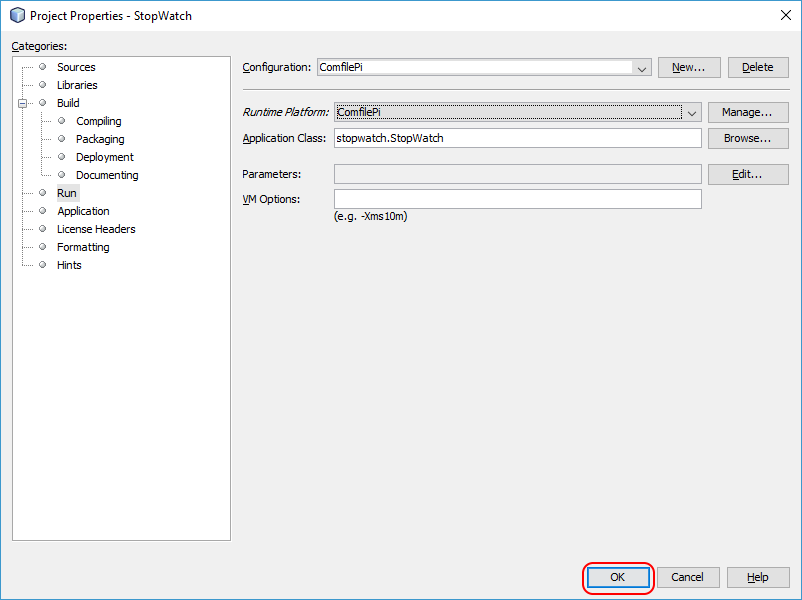Select the Libraries category

pos(77,85)
